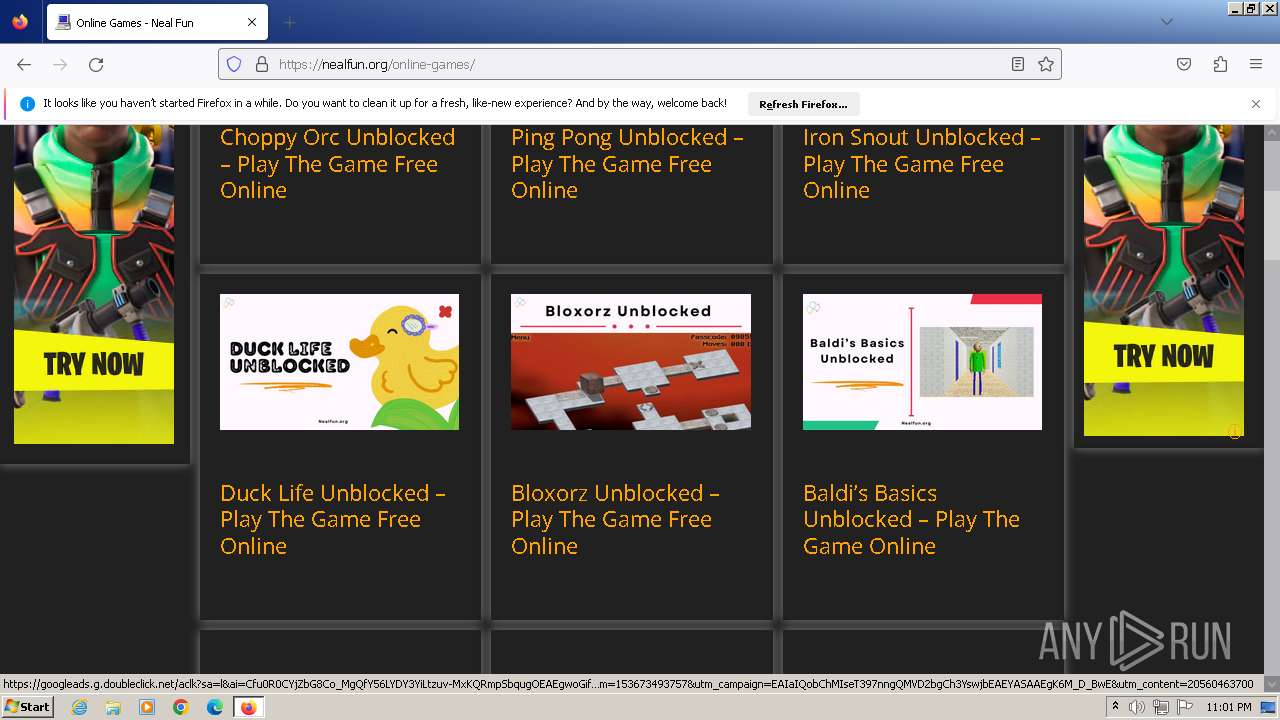Open the Extensions menu
Screen dimensions: 1280x720
point(1220,64)
